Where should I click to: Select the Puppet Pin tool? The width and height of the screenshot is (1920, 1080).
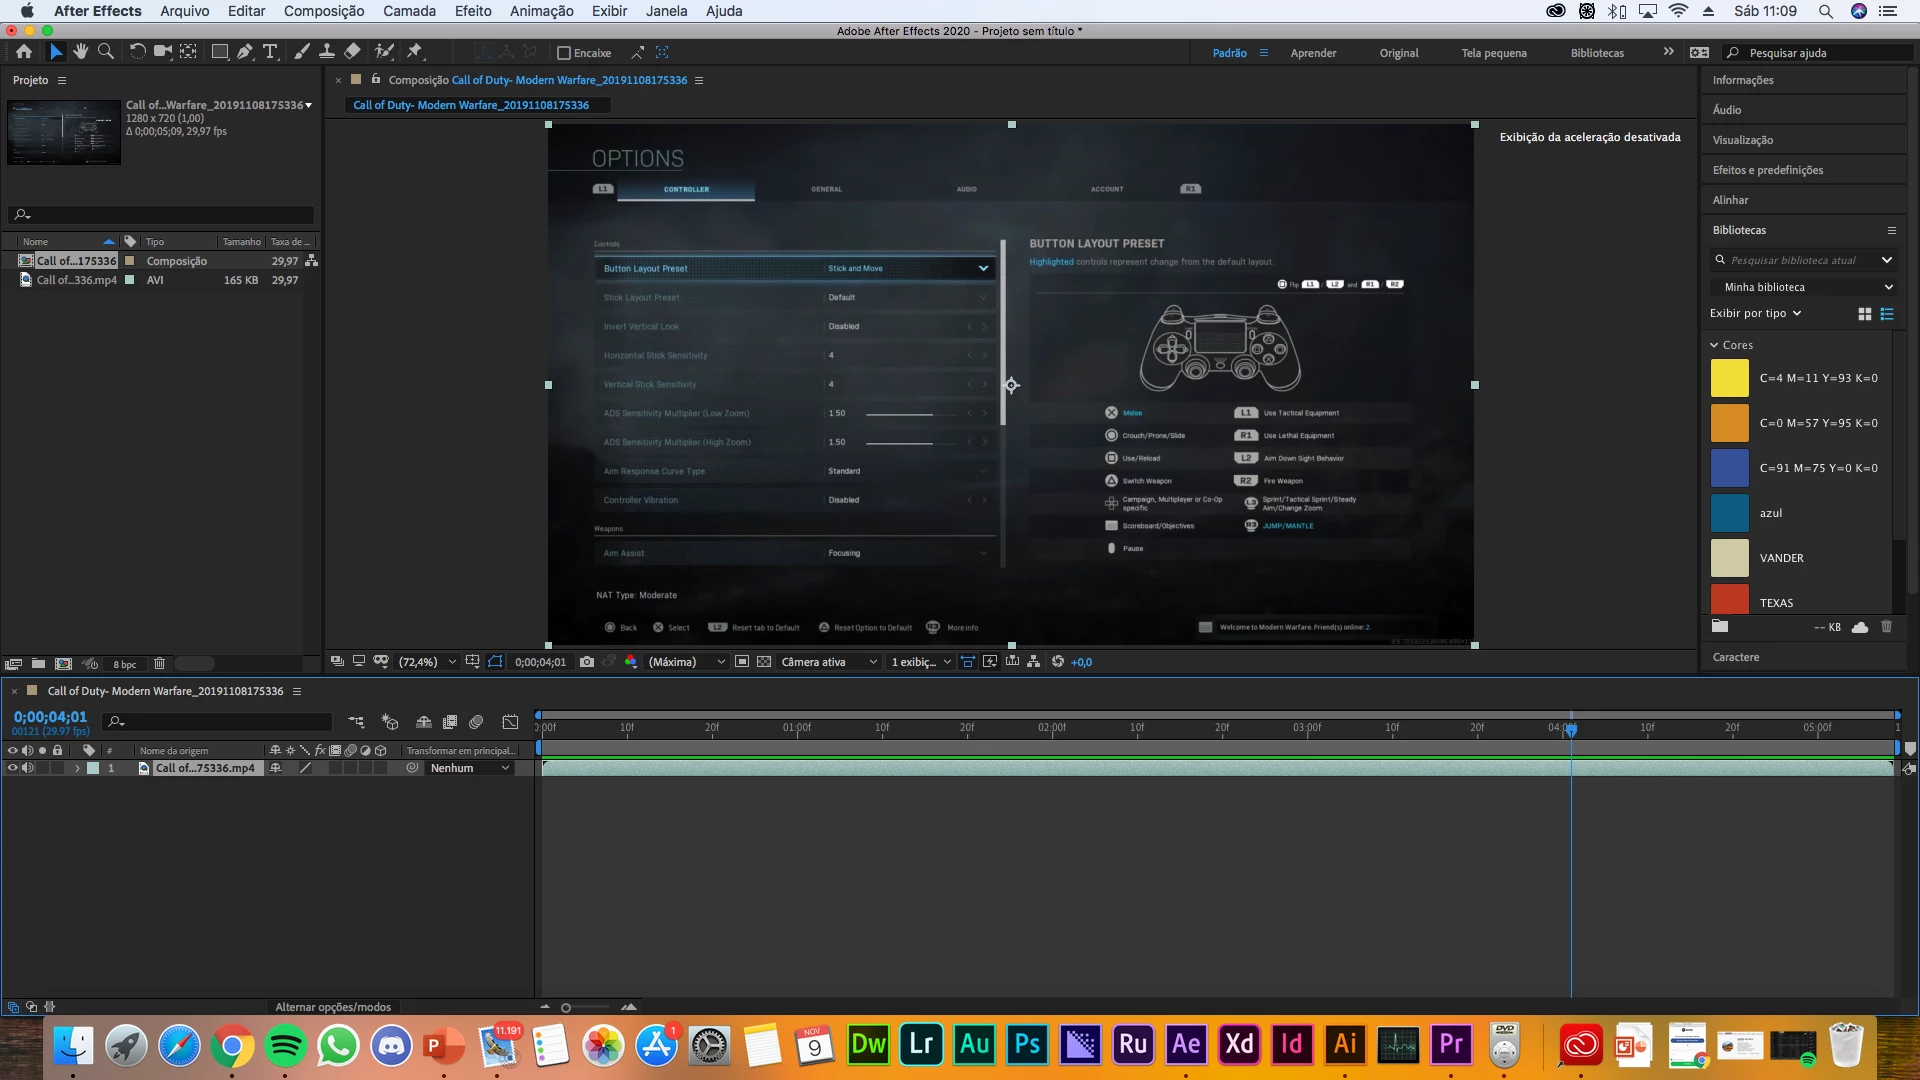click(x=414, y=52)
